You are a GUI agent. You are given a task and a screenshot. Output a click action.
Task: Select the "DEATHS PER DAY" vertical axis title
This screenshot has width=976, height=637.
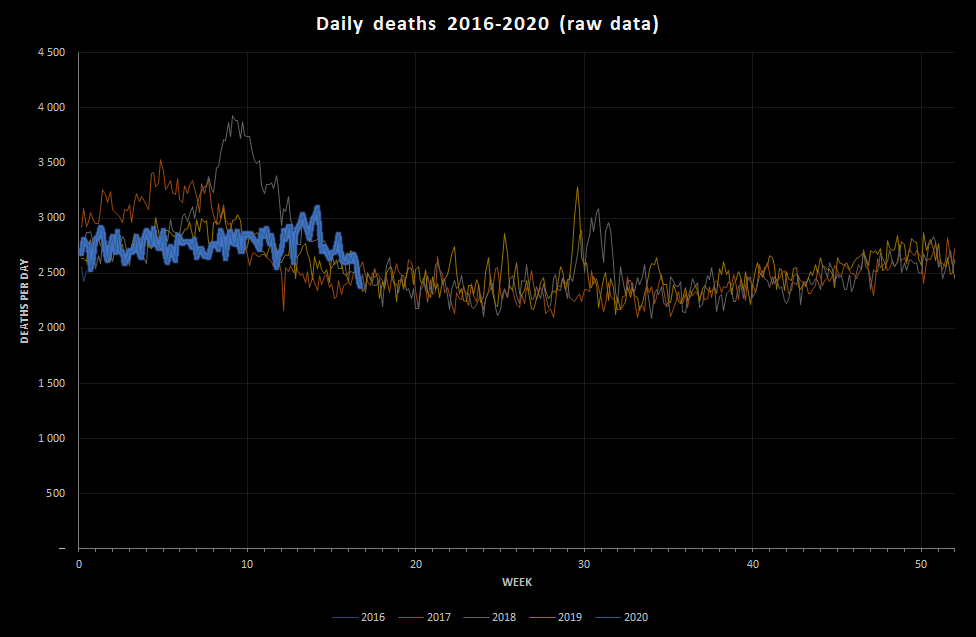[x=24, y=301]
